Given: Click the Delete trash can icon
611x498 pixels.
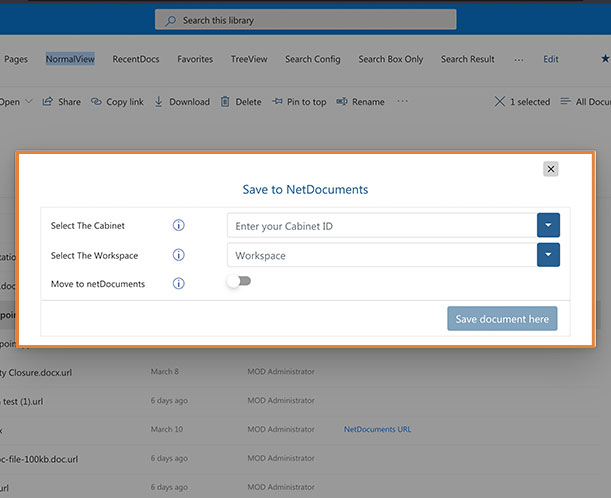Looking at the screenshot, I should pos(225,102).
